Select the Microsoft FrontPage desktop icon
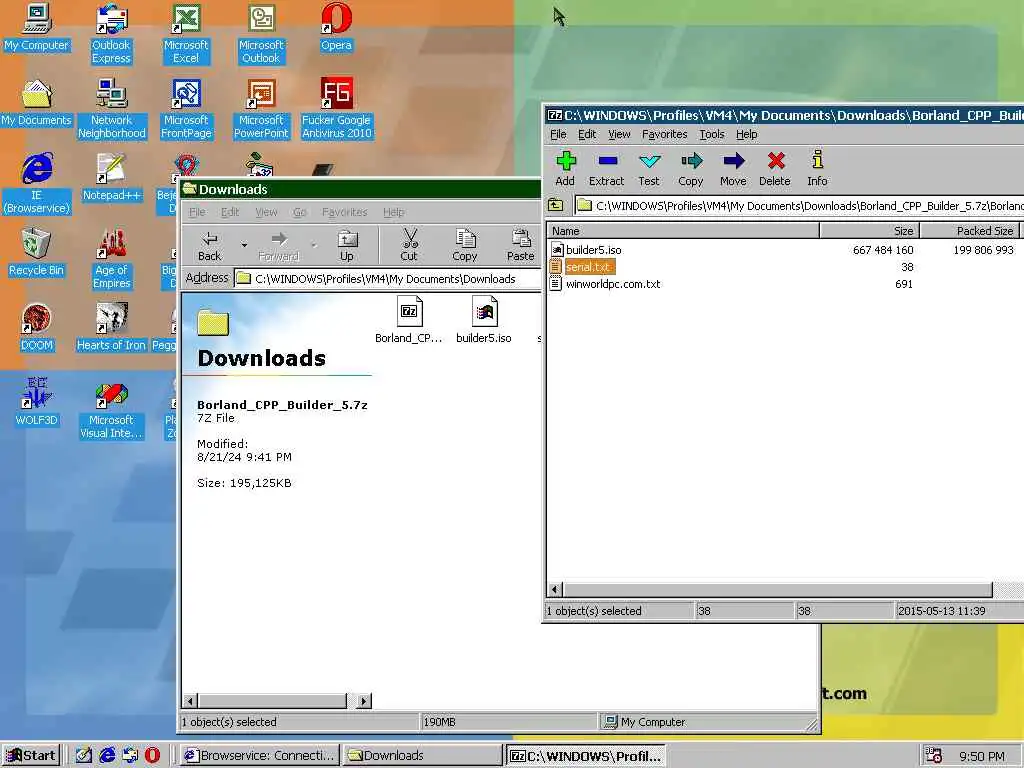The height and width of the screenshot is (768, 1024). tap(186, 109)
